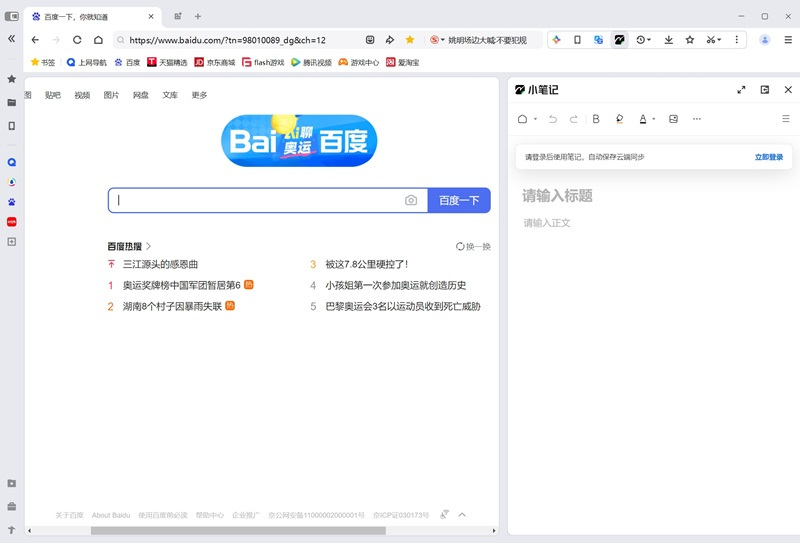The width and height of the screenshot is (800, 543).
Task: Toggle bold formatting in the note toolbar
Action: [596, 119]
